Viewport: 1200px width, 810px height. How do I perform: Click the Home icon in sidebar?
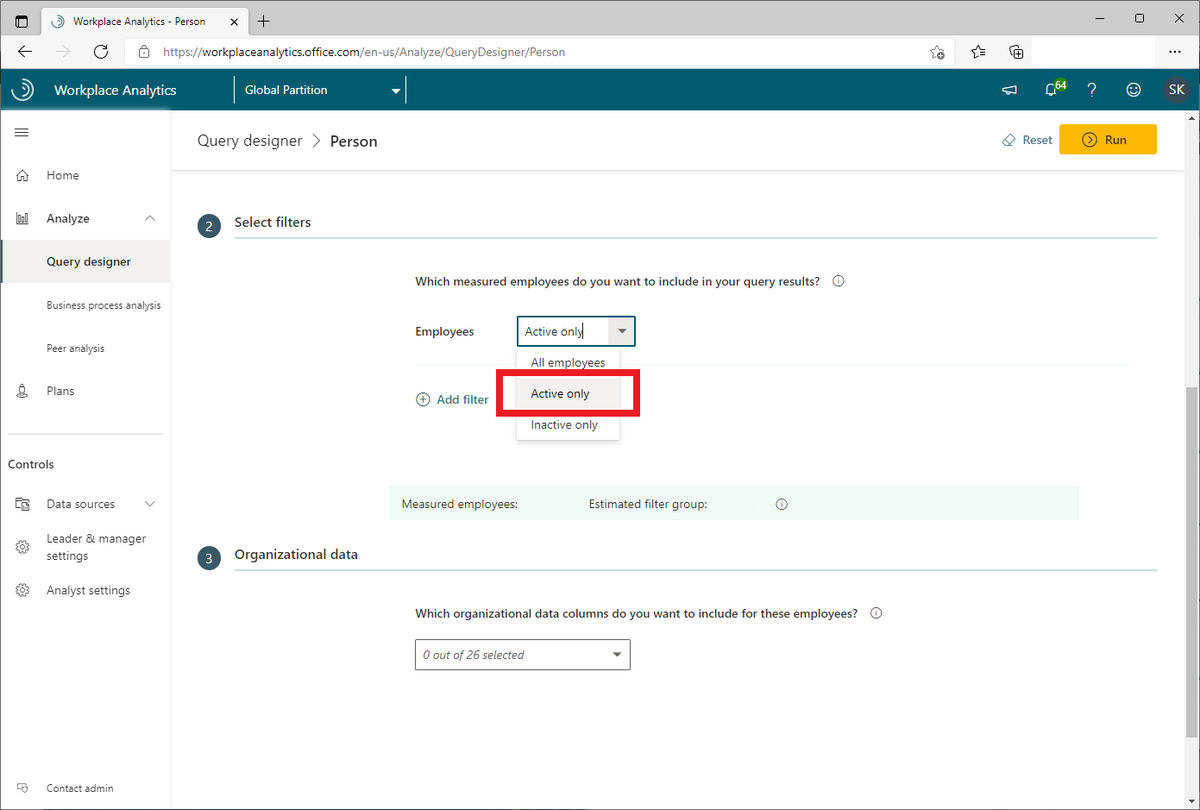22,176
